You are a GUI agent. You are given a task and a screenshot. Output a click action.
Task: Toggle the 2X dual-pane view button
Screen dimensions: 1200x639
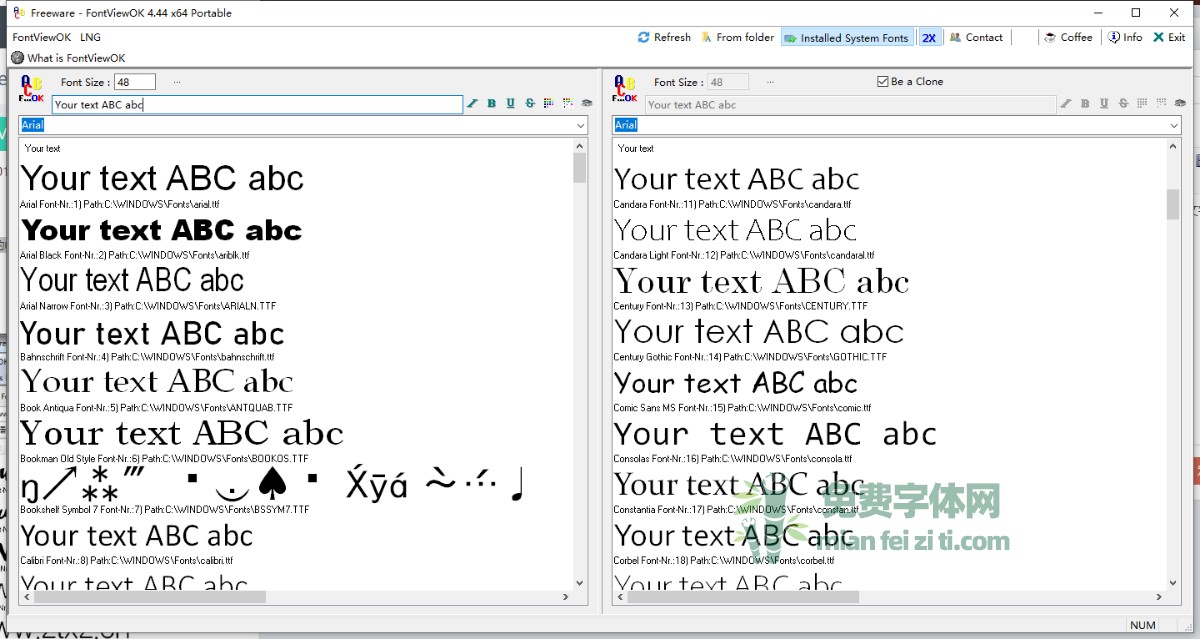click(929, 38)
